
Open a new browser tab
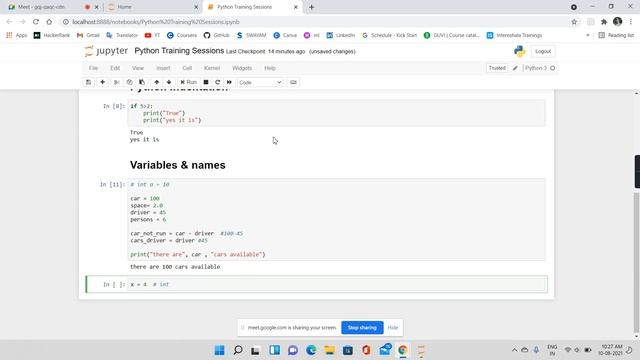[x=311, y=7]
